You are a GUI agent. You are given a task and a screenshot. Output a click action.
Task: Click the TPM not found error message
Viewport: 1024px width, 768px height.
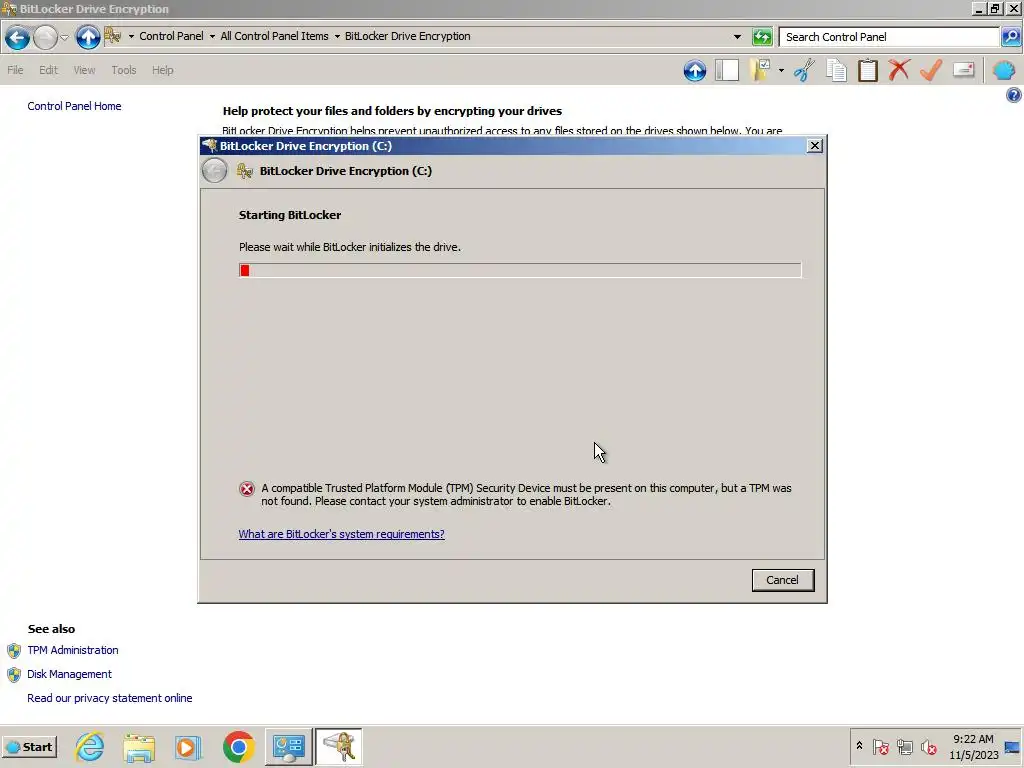point(526,494)
